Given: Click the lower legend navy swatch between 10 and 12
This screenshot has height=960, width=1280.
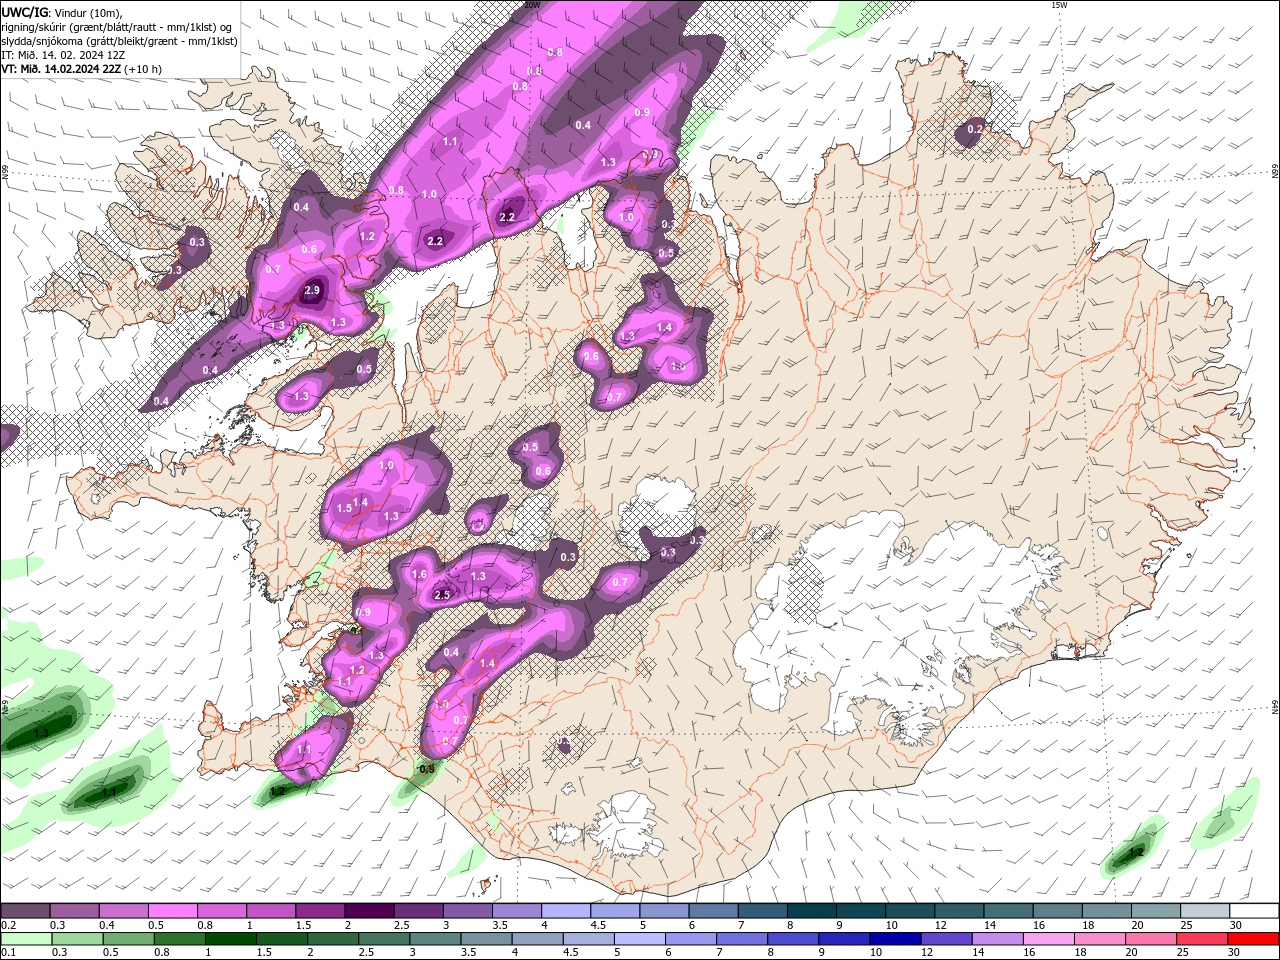Looking at the screenshot, I should (x=896, y=939).
